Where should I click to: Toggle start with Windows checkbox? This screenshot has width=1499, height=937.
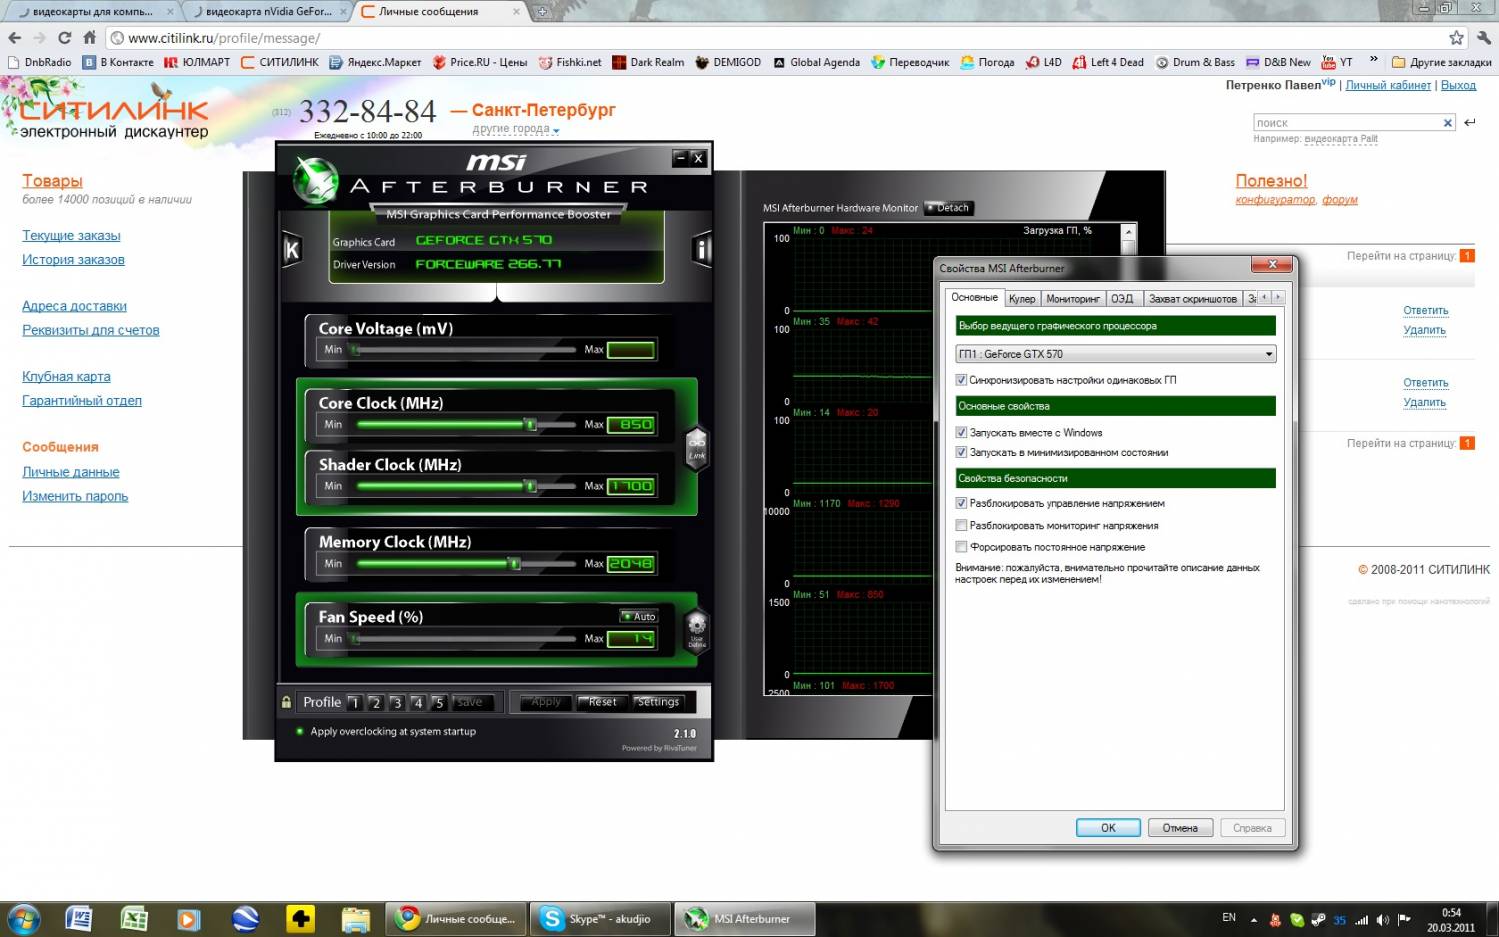[x=961, y=433]
